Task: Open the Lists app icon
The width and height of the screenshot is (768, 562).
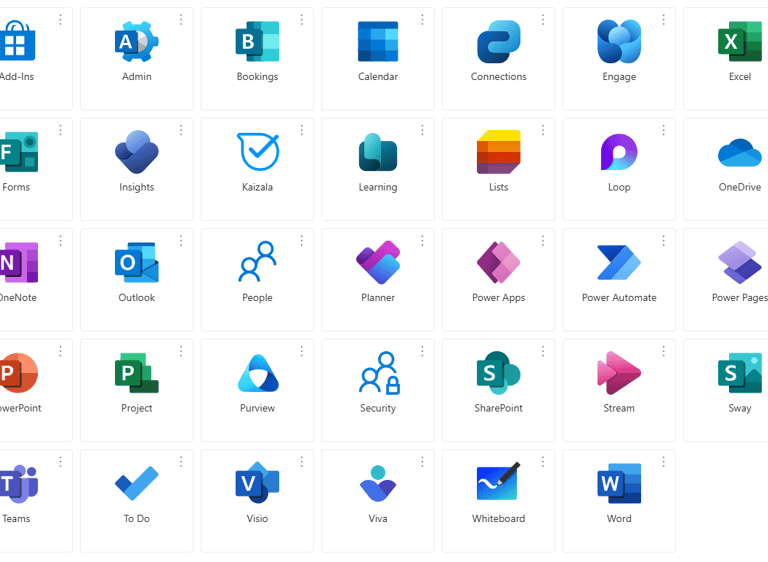Action: (499, 152)
